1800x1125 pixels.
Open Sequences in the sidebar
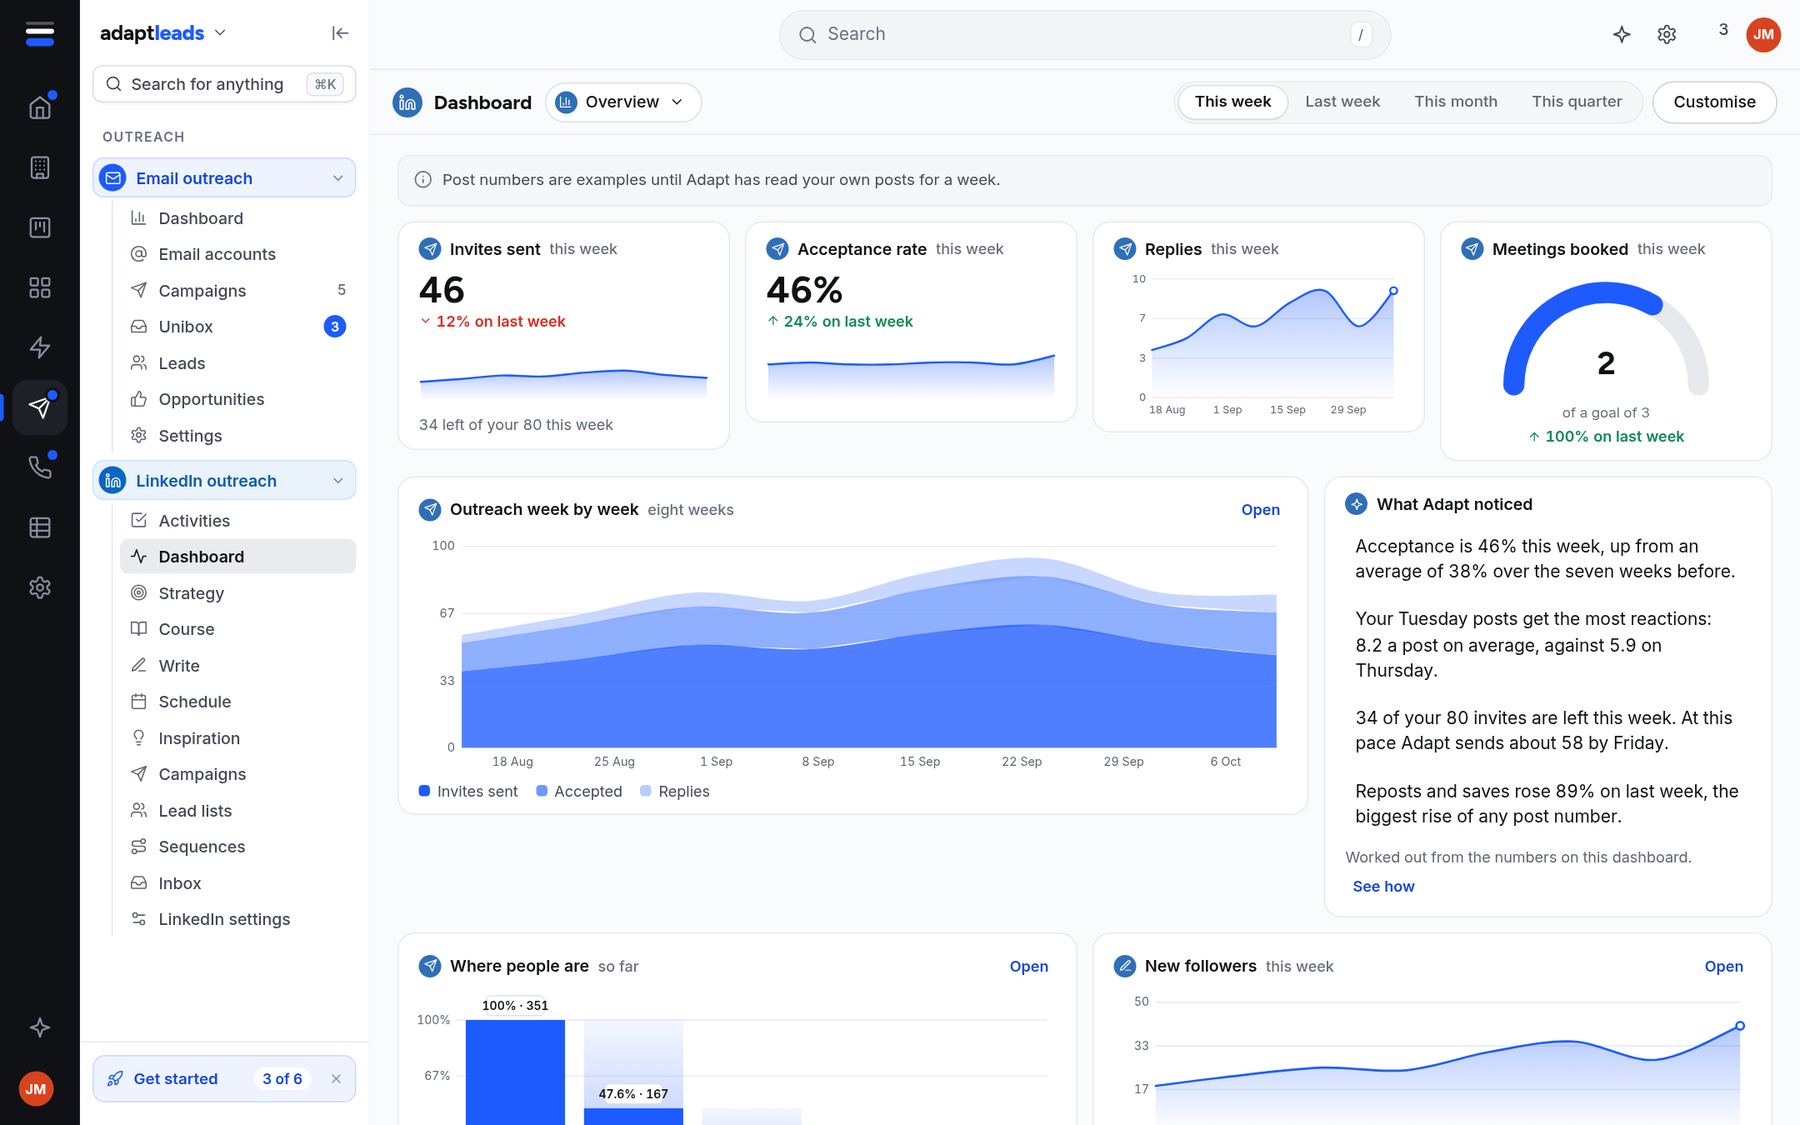[238, 847]
